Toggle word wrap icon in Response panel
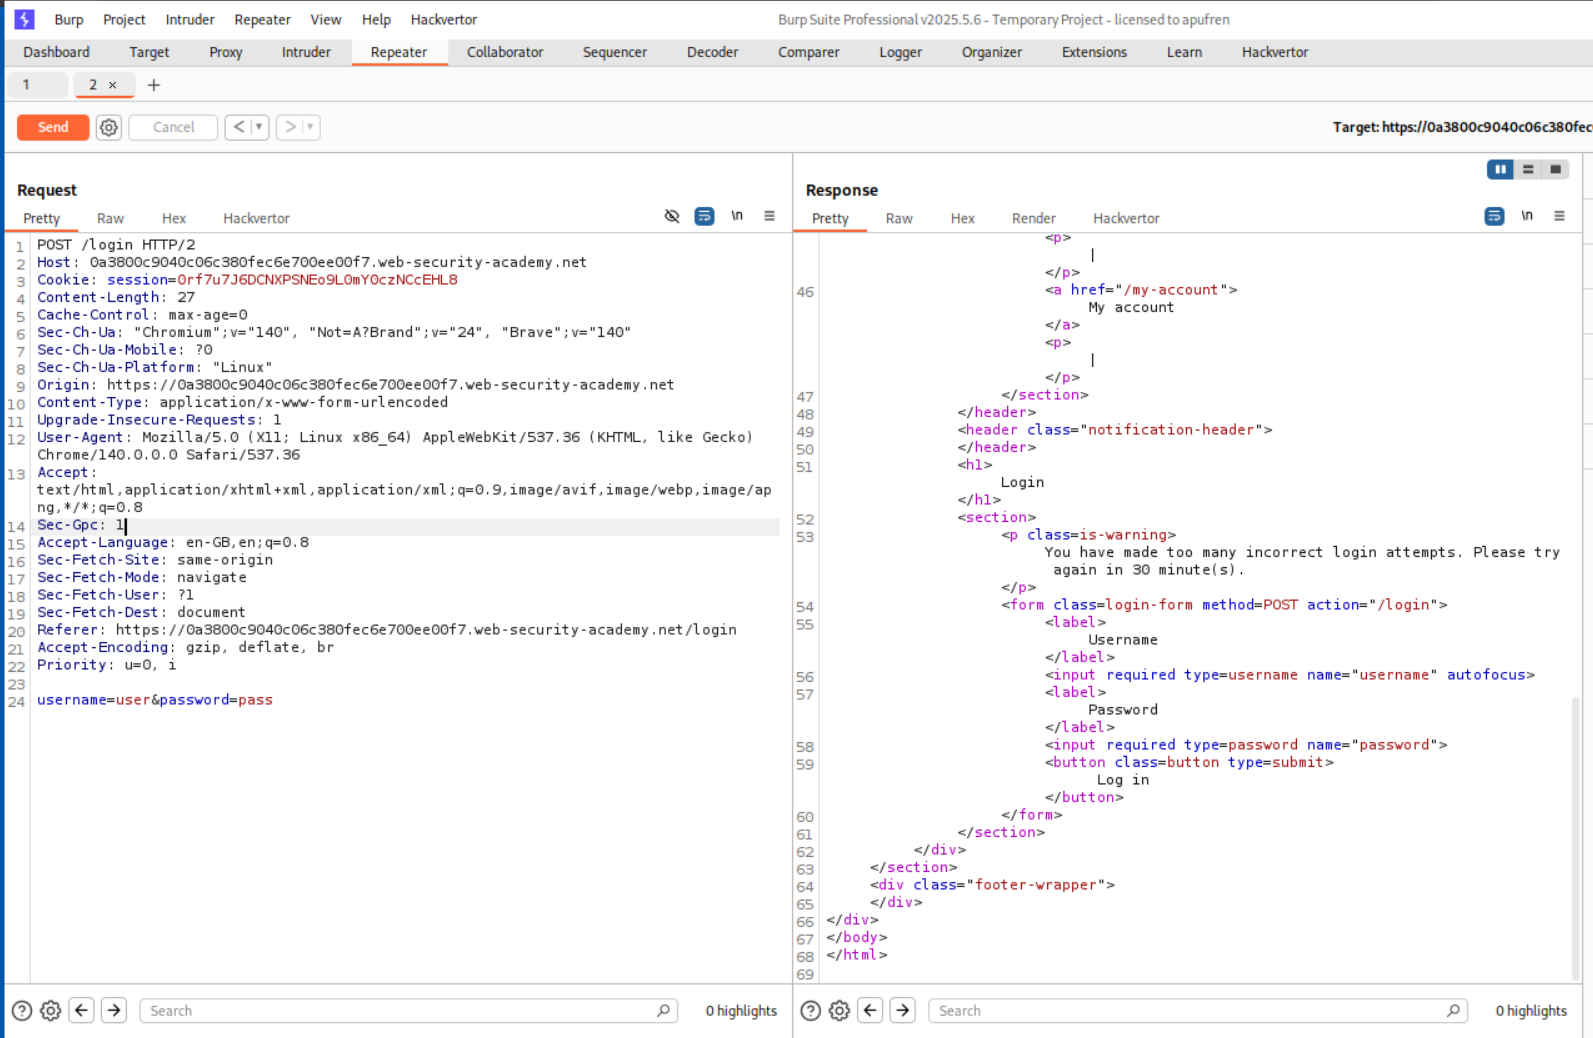Viewport: 1593px width, 1038px height. [x=1494, y=216]
